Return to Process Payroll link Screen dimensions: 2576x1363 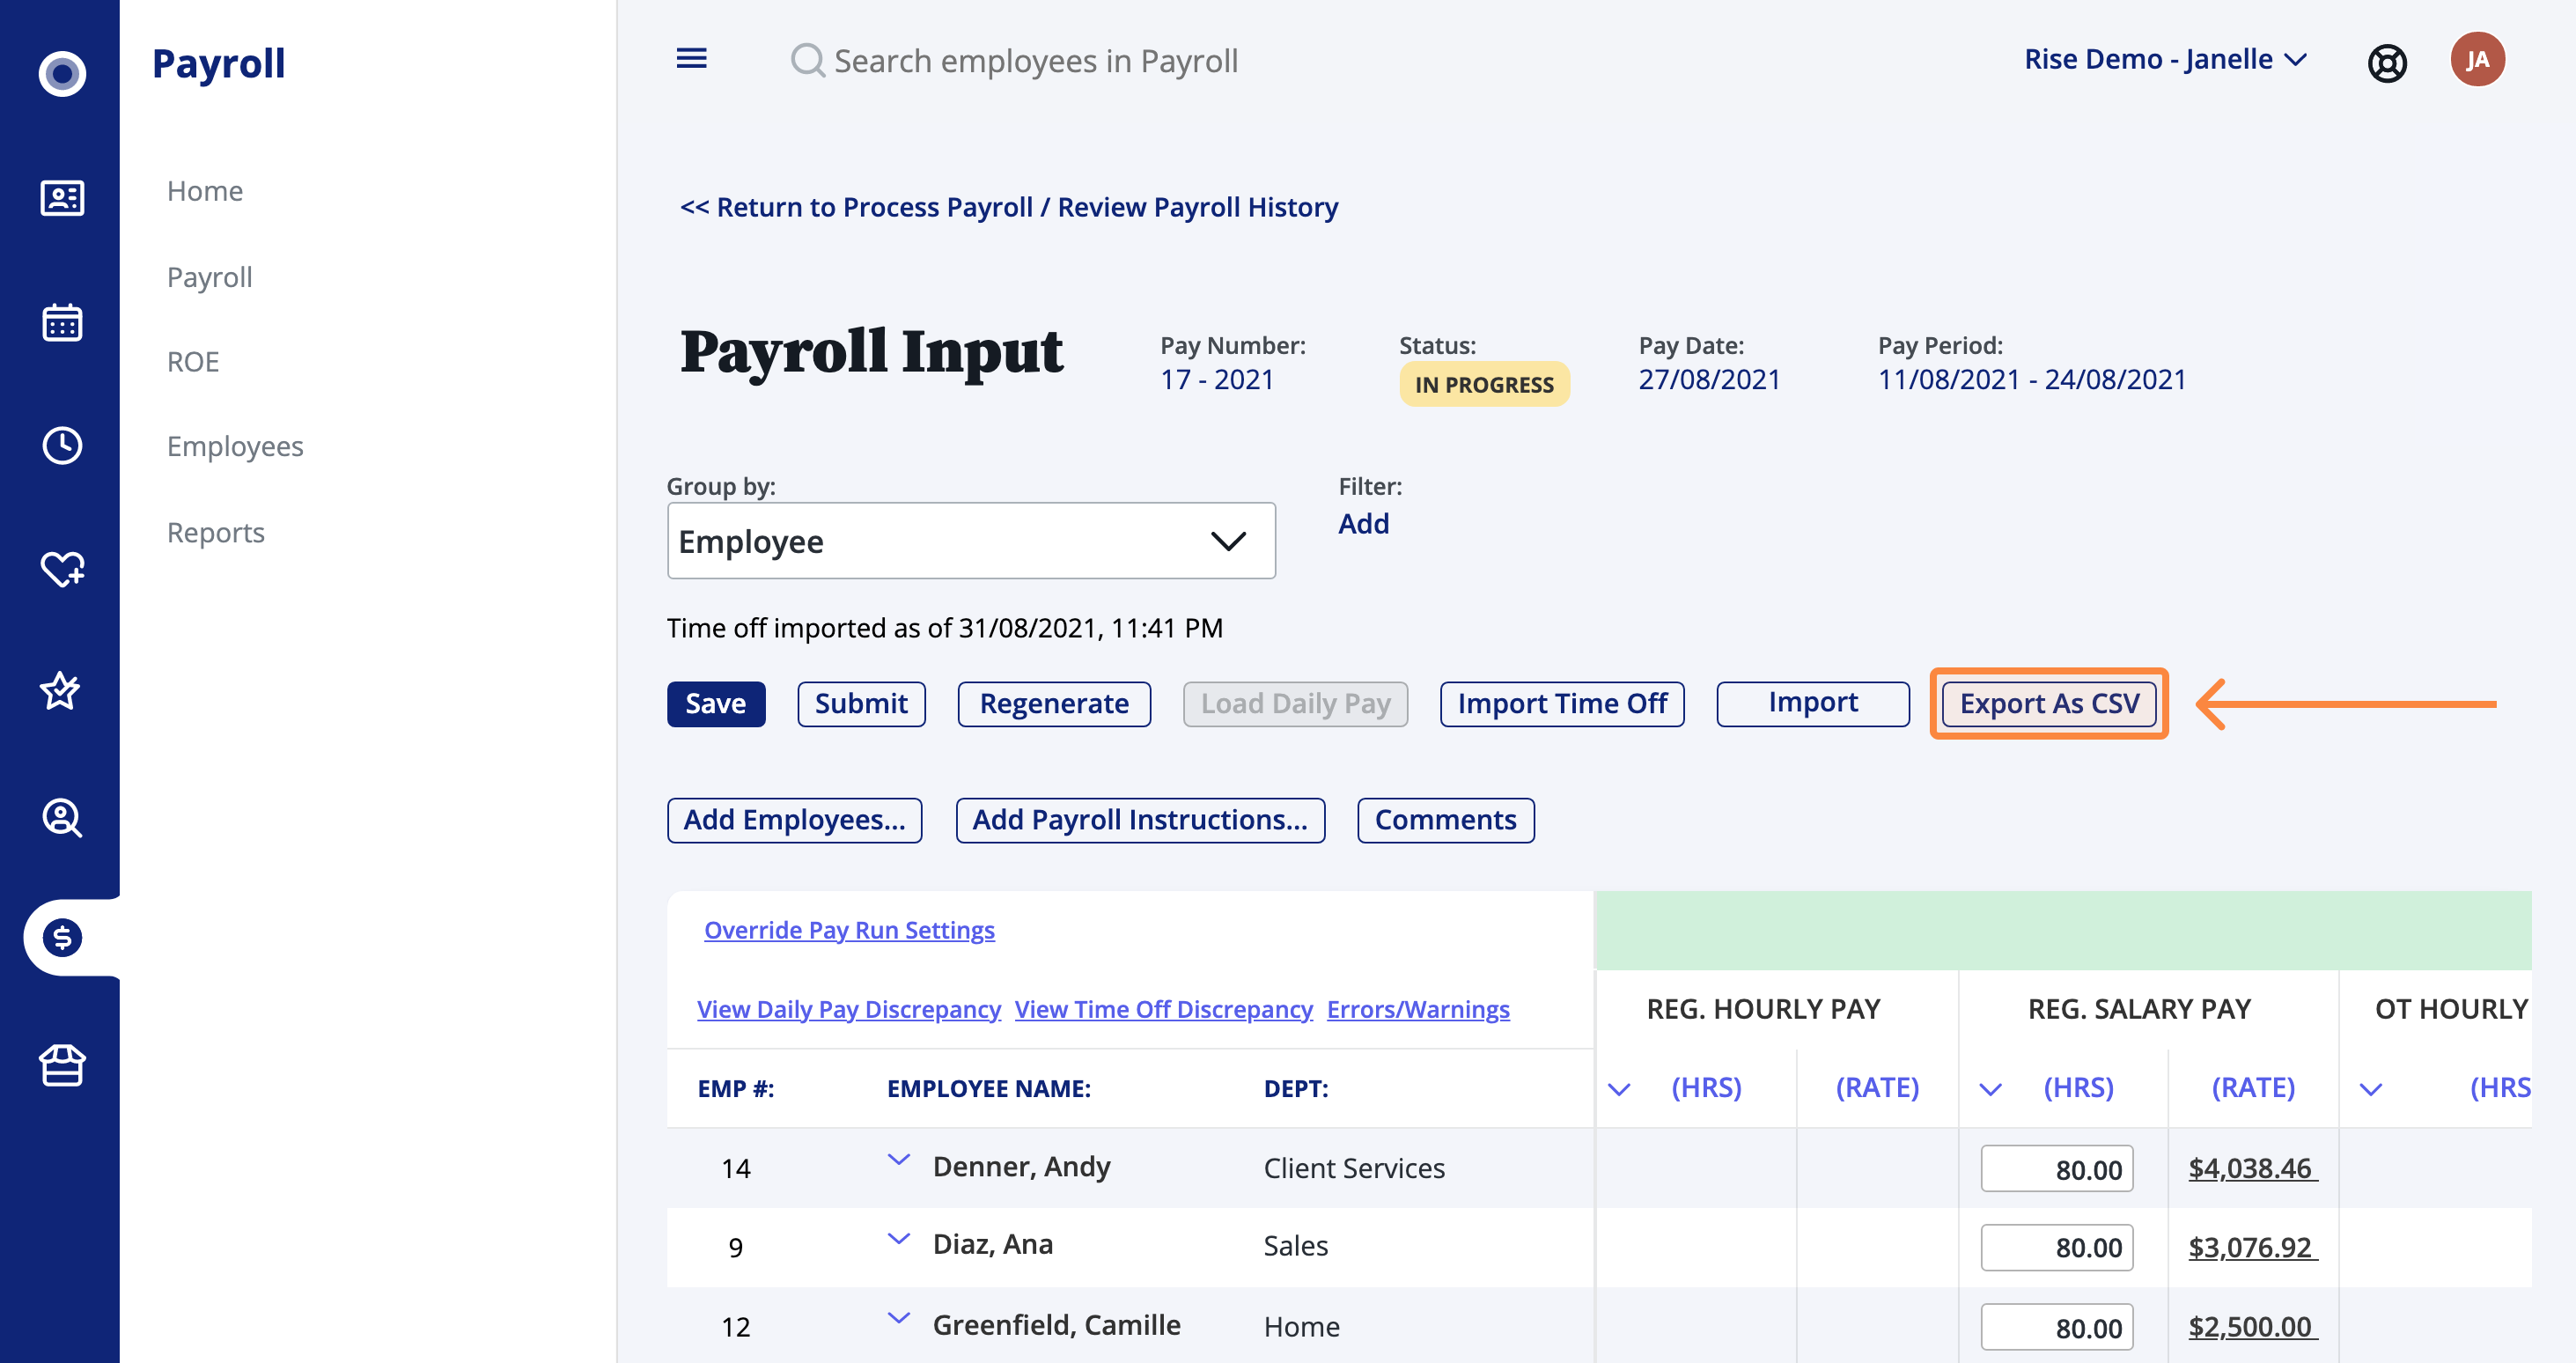(1008, 206)
